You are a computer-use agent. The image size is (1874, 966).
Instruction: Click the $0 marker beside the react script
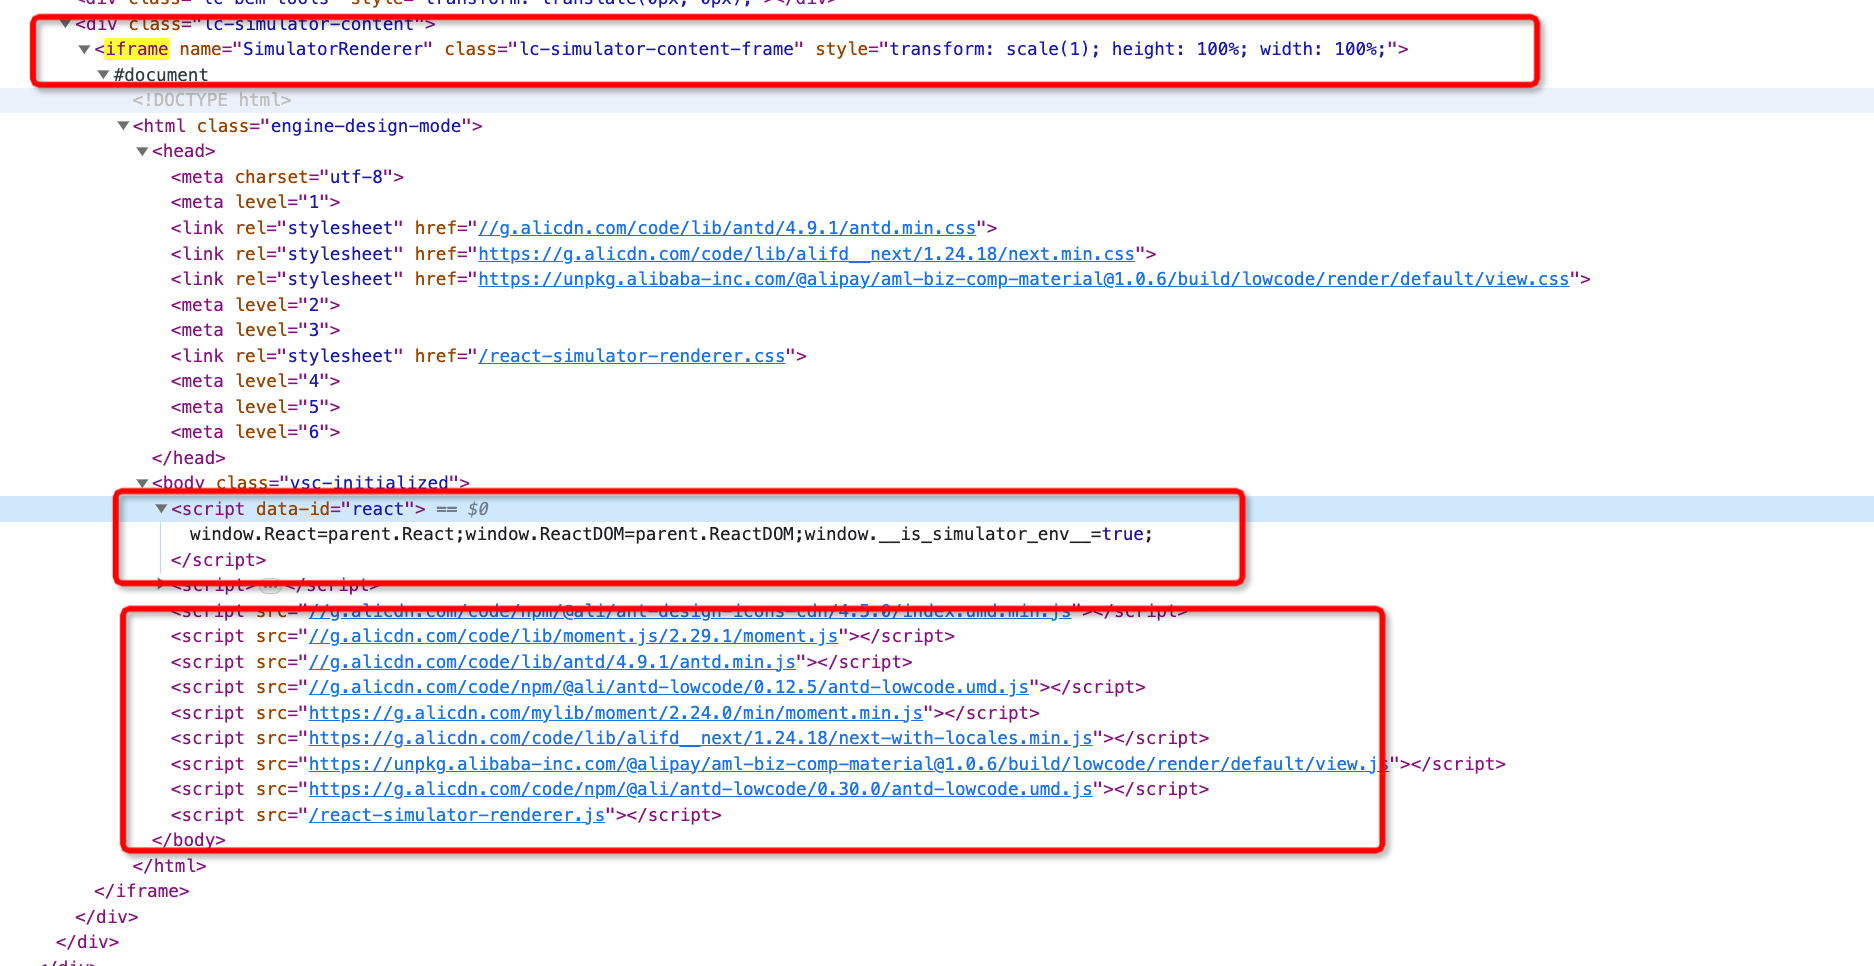point(477,508)
